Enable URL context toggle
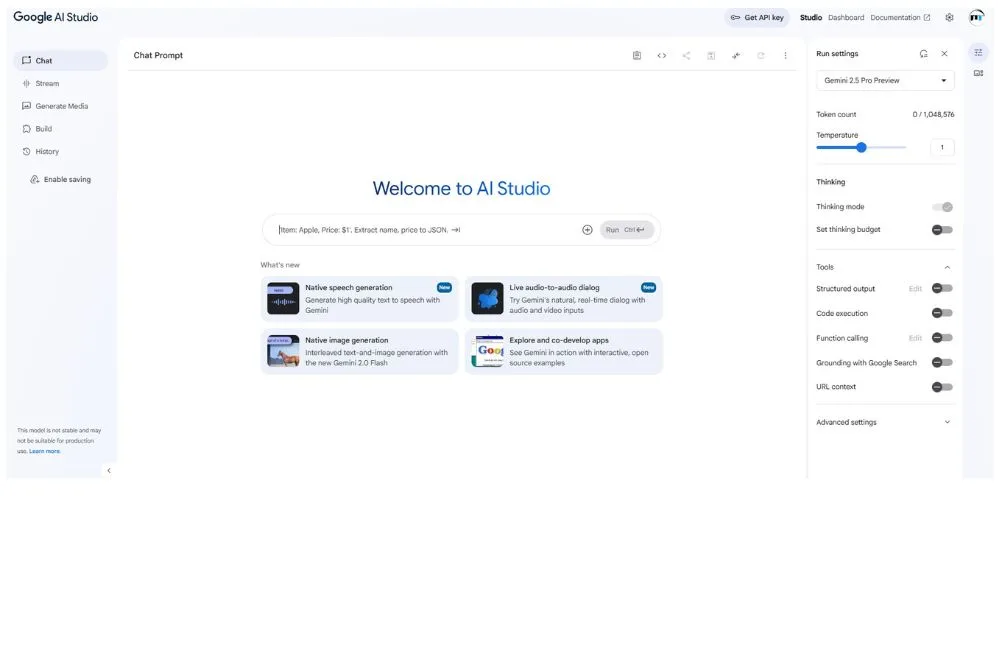 942,387
